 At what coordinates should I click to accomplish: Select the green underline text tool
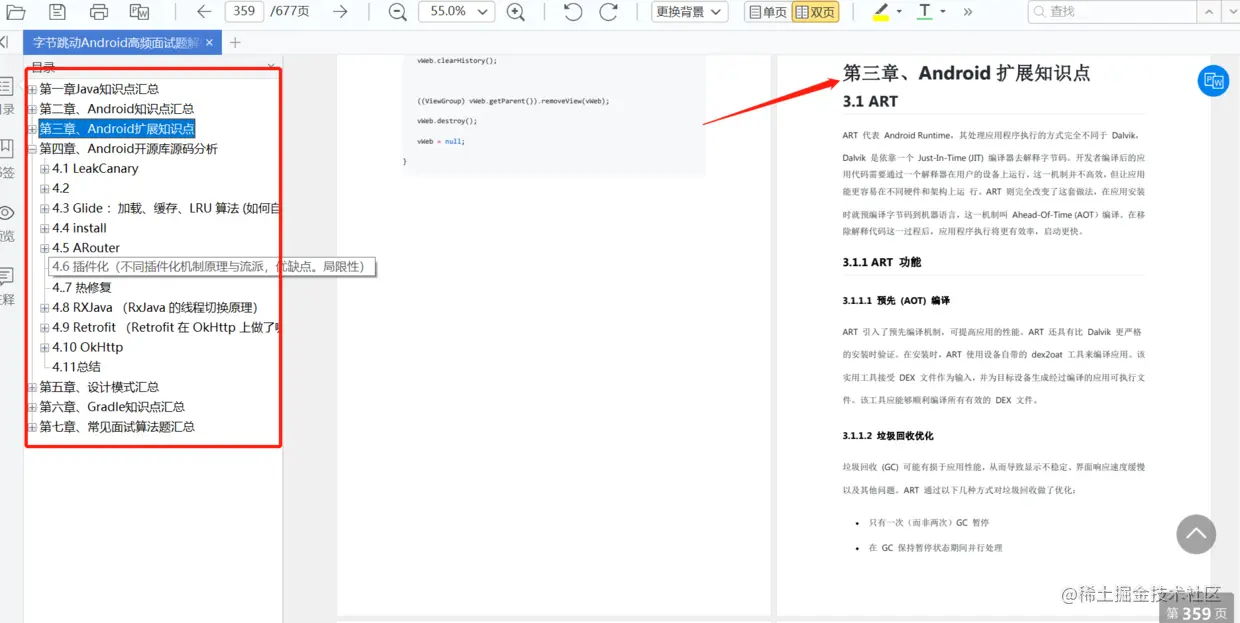click(925, 12)
